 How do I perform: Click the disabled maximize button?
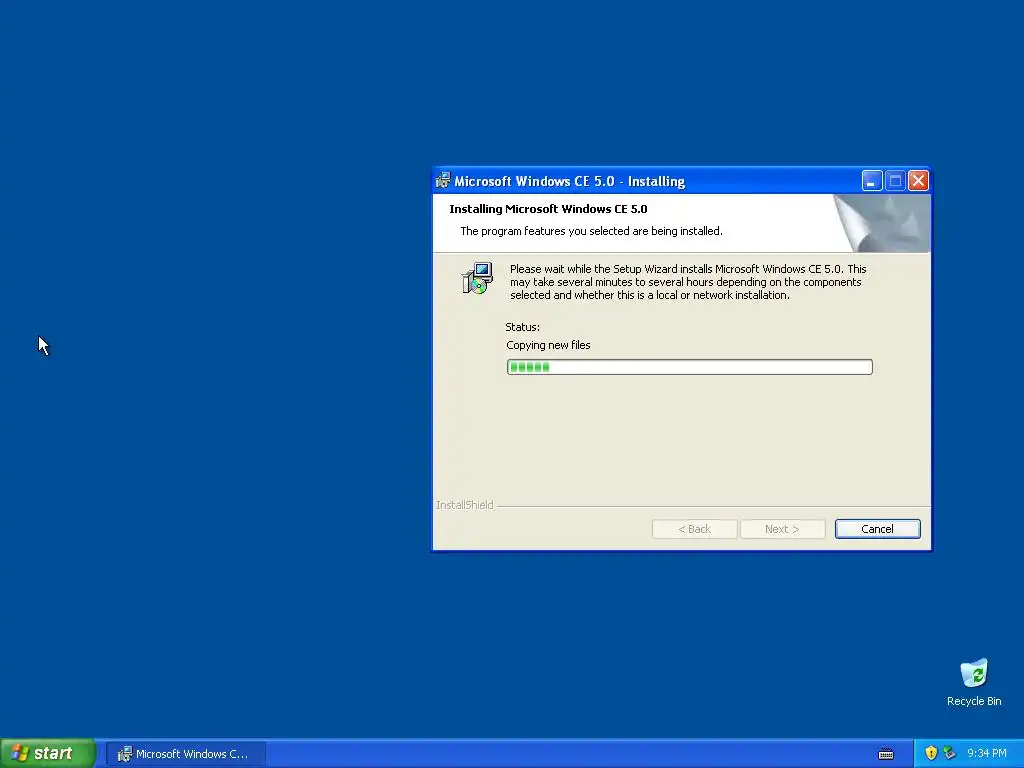895,181
